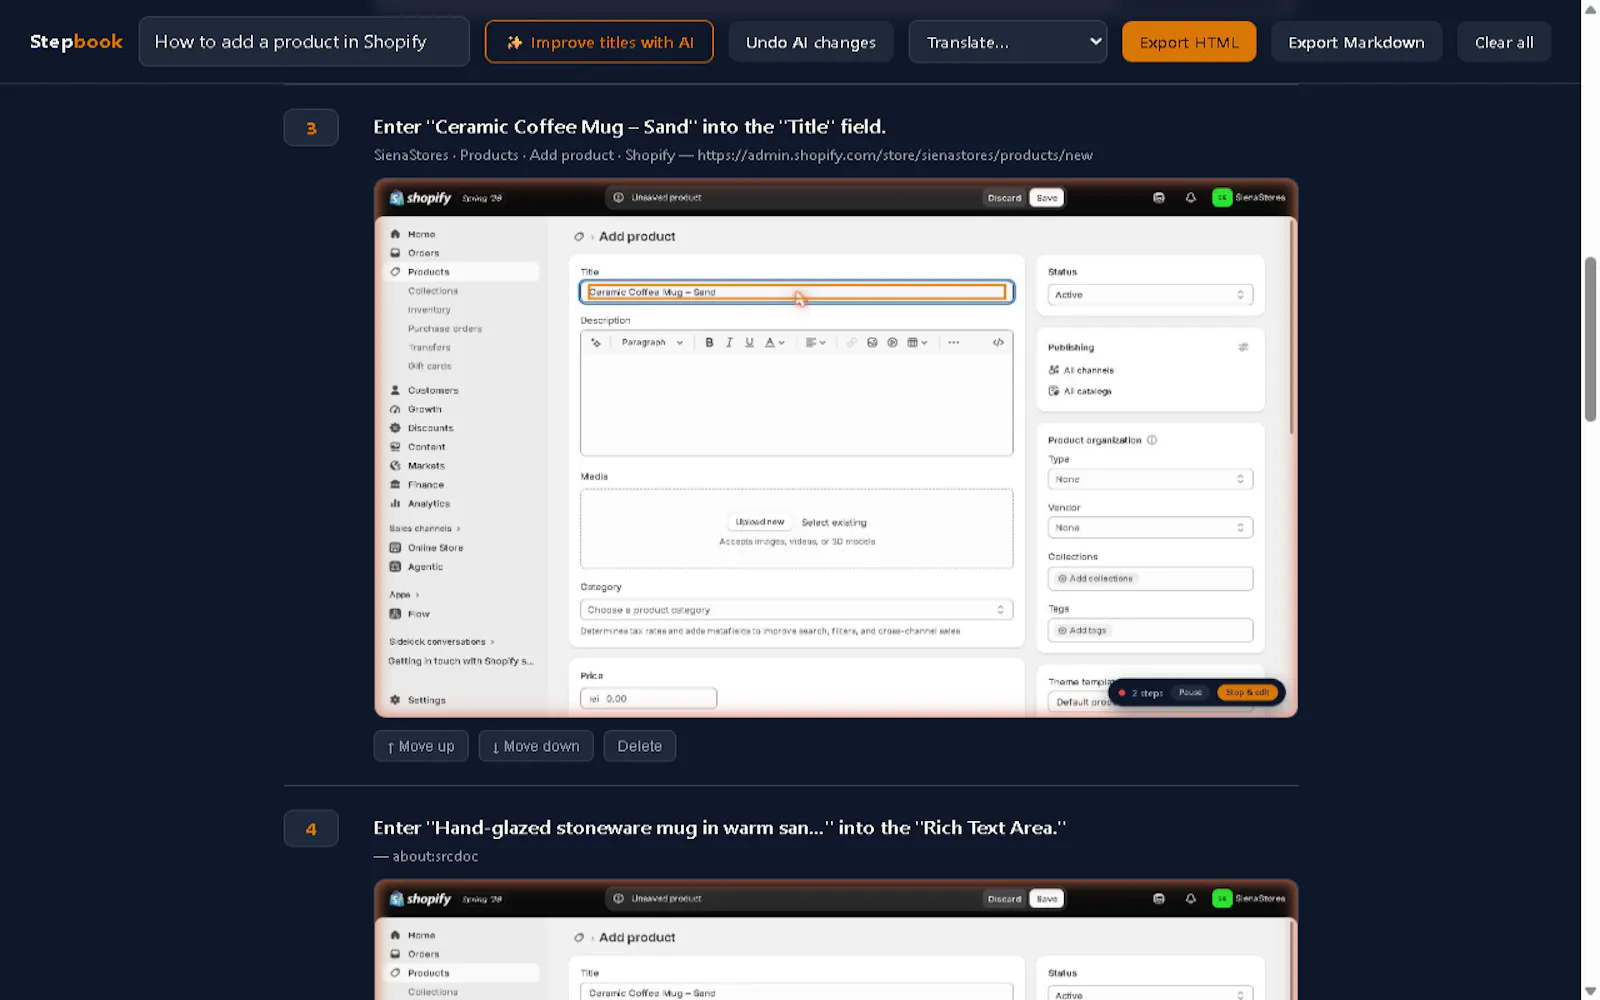1600x1000 pixels.
Task: Click alignment icon in step 3 description toolbar
Action: point(815,342)
